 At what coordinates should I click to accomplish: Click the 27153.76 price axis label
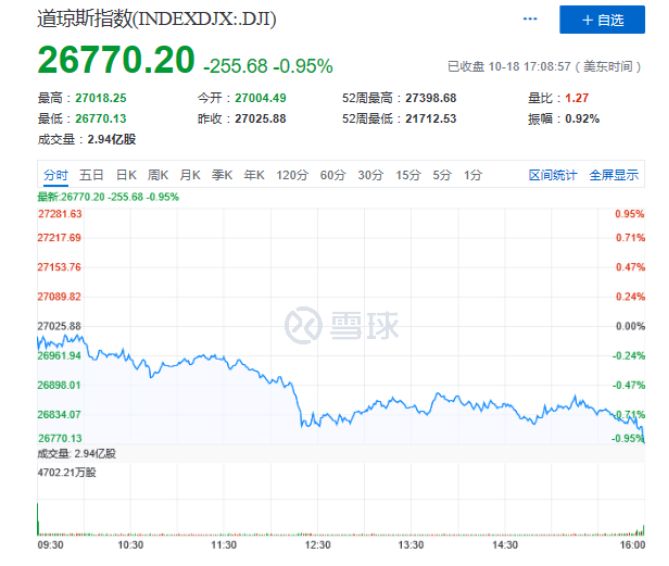(x=59, y=267)
